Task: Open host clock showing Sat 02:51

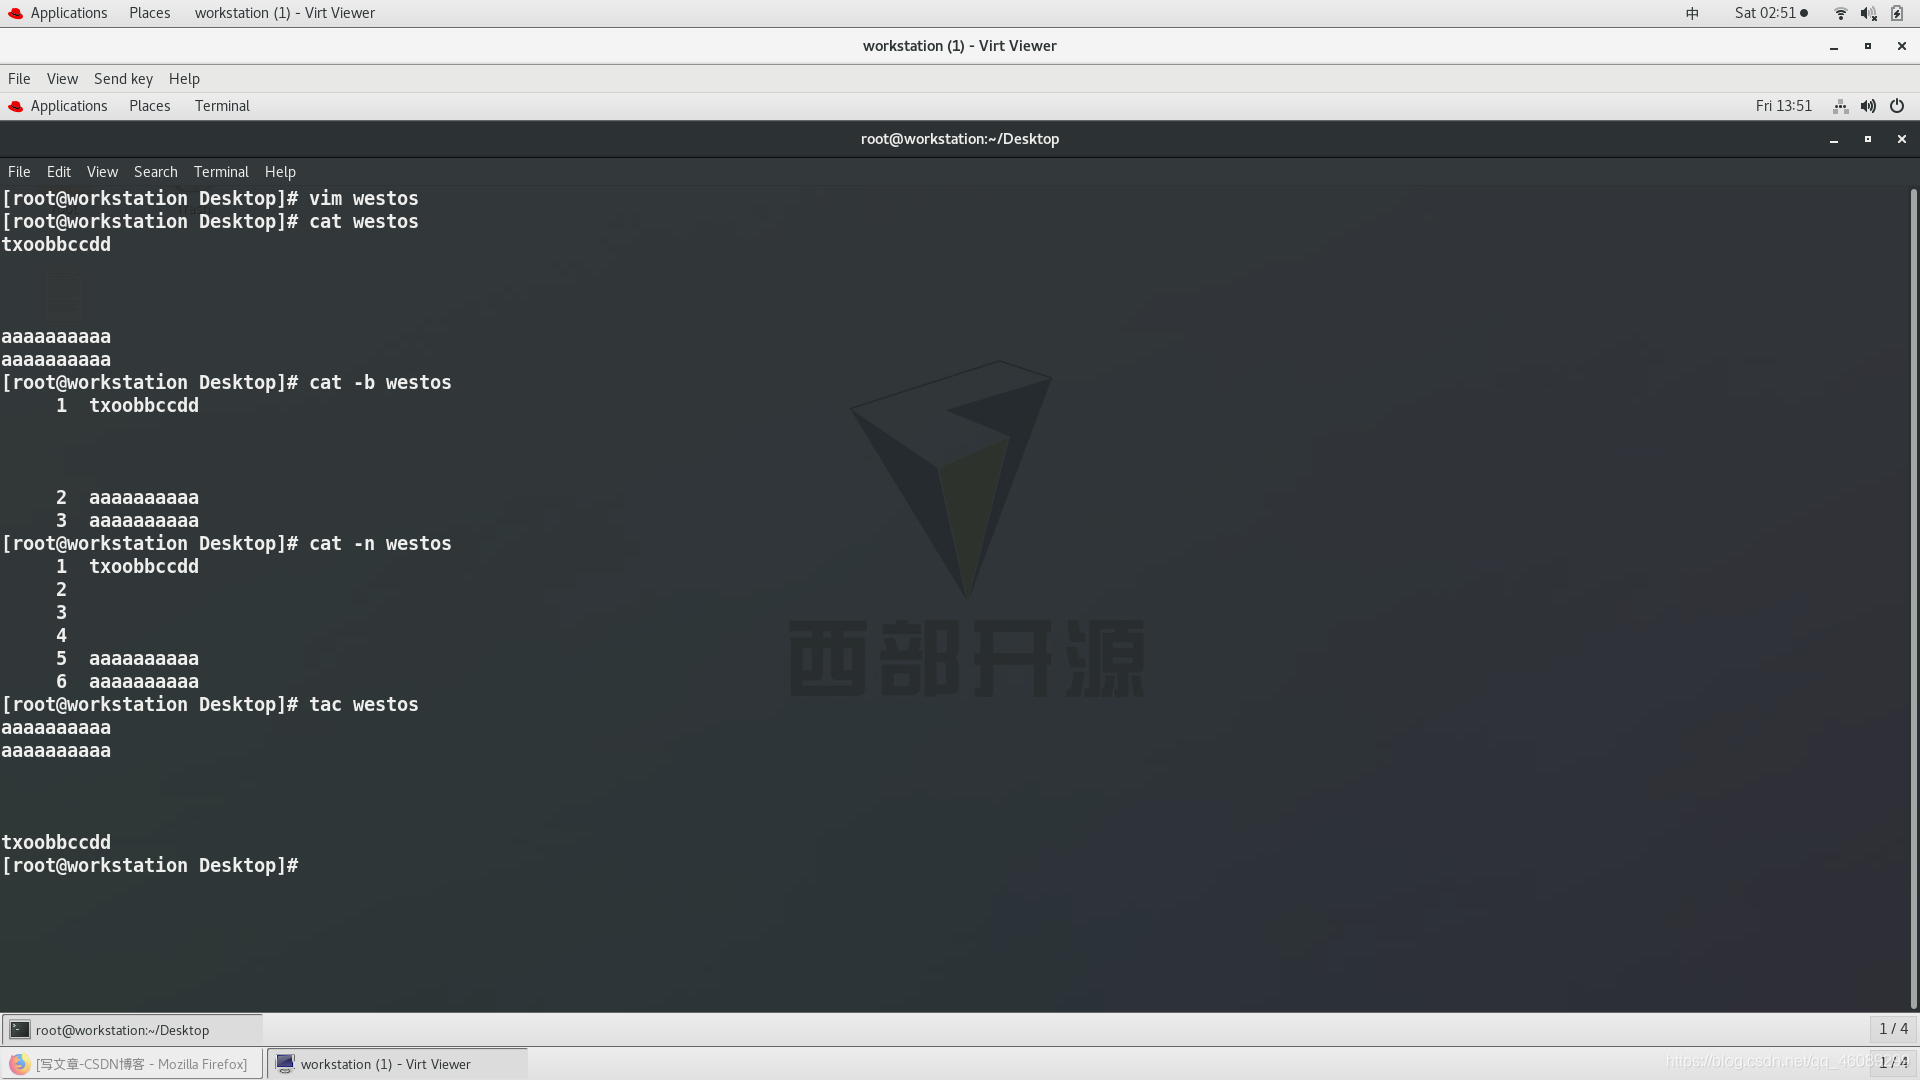Action: coord(1771,13)
